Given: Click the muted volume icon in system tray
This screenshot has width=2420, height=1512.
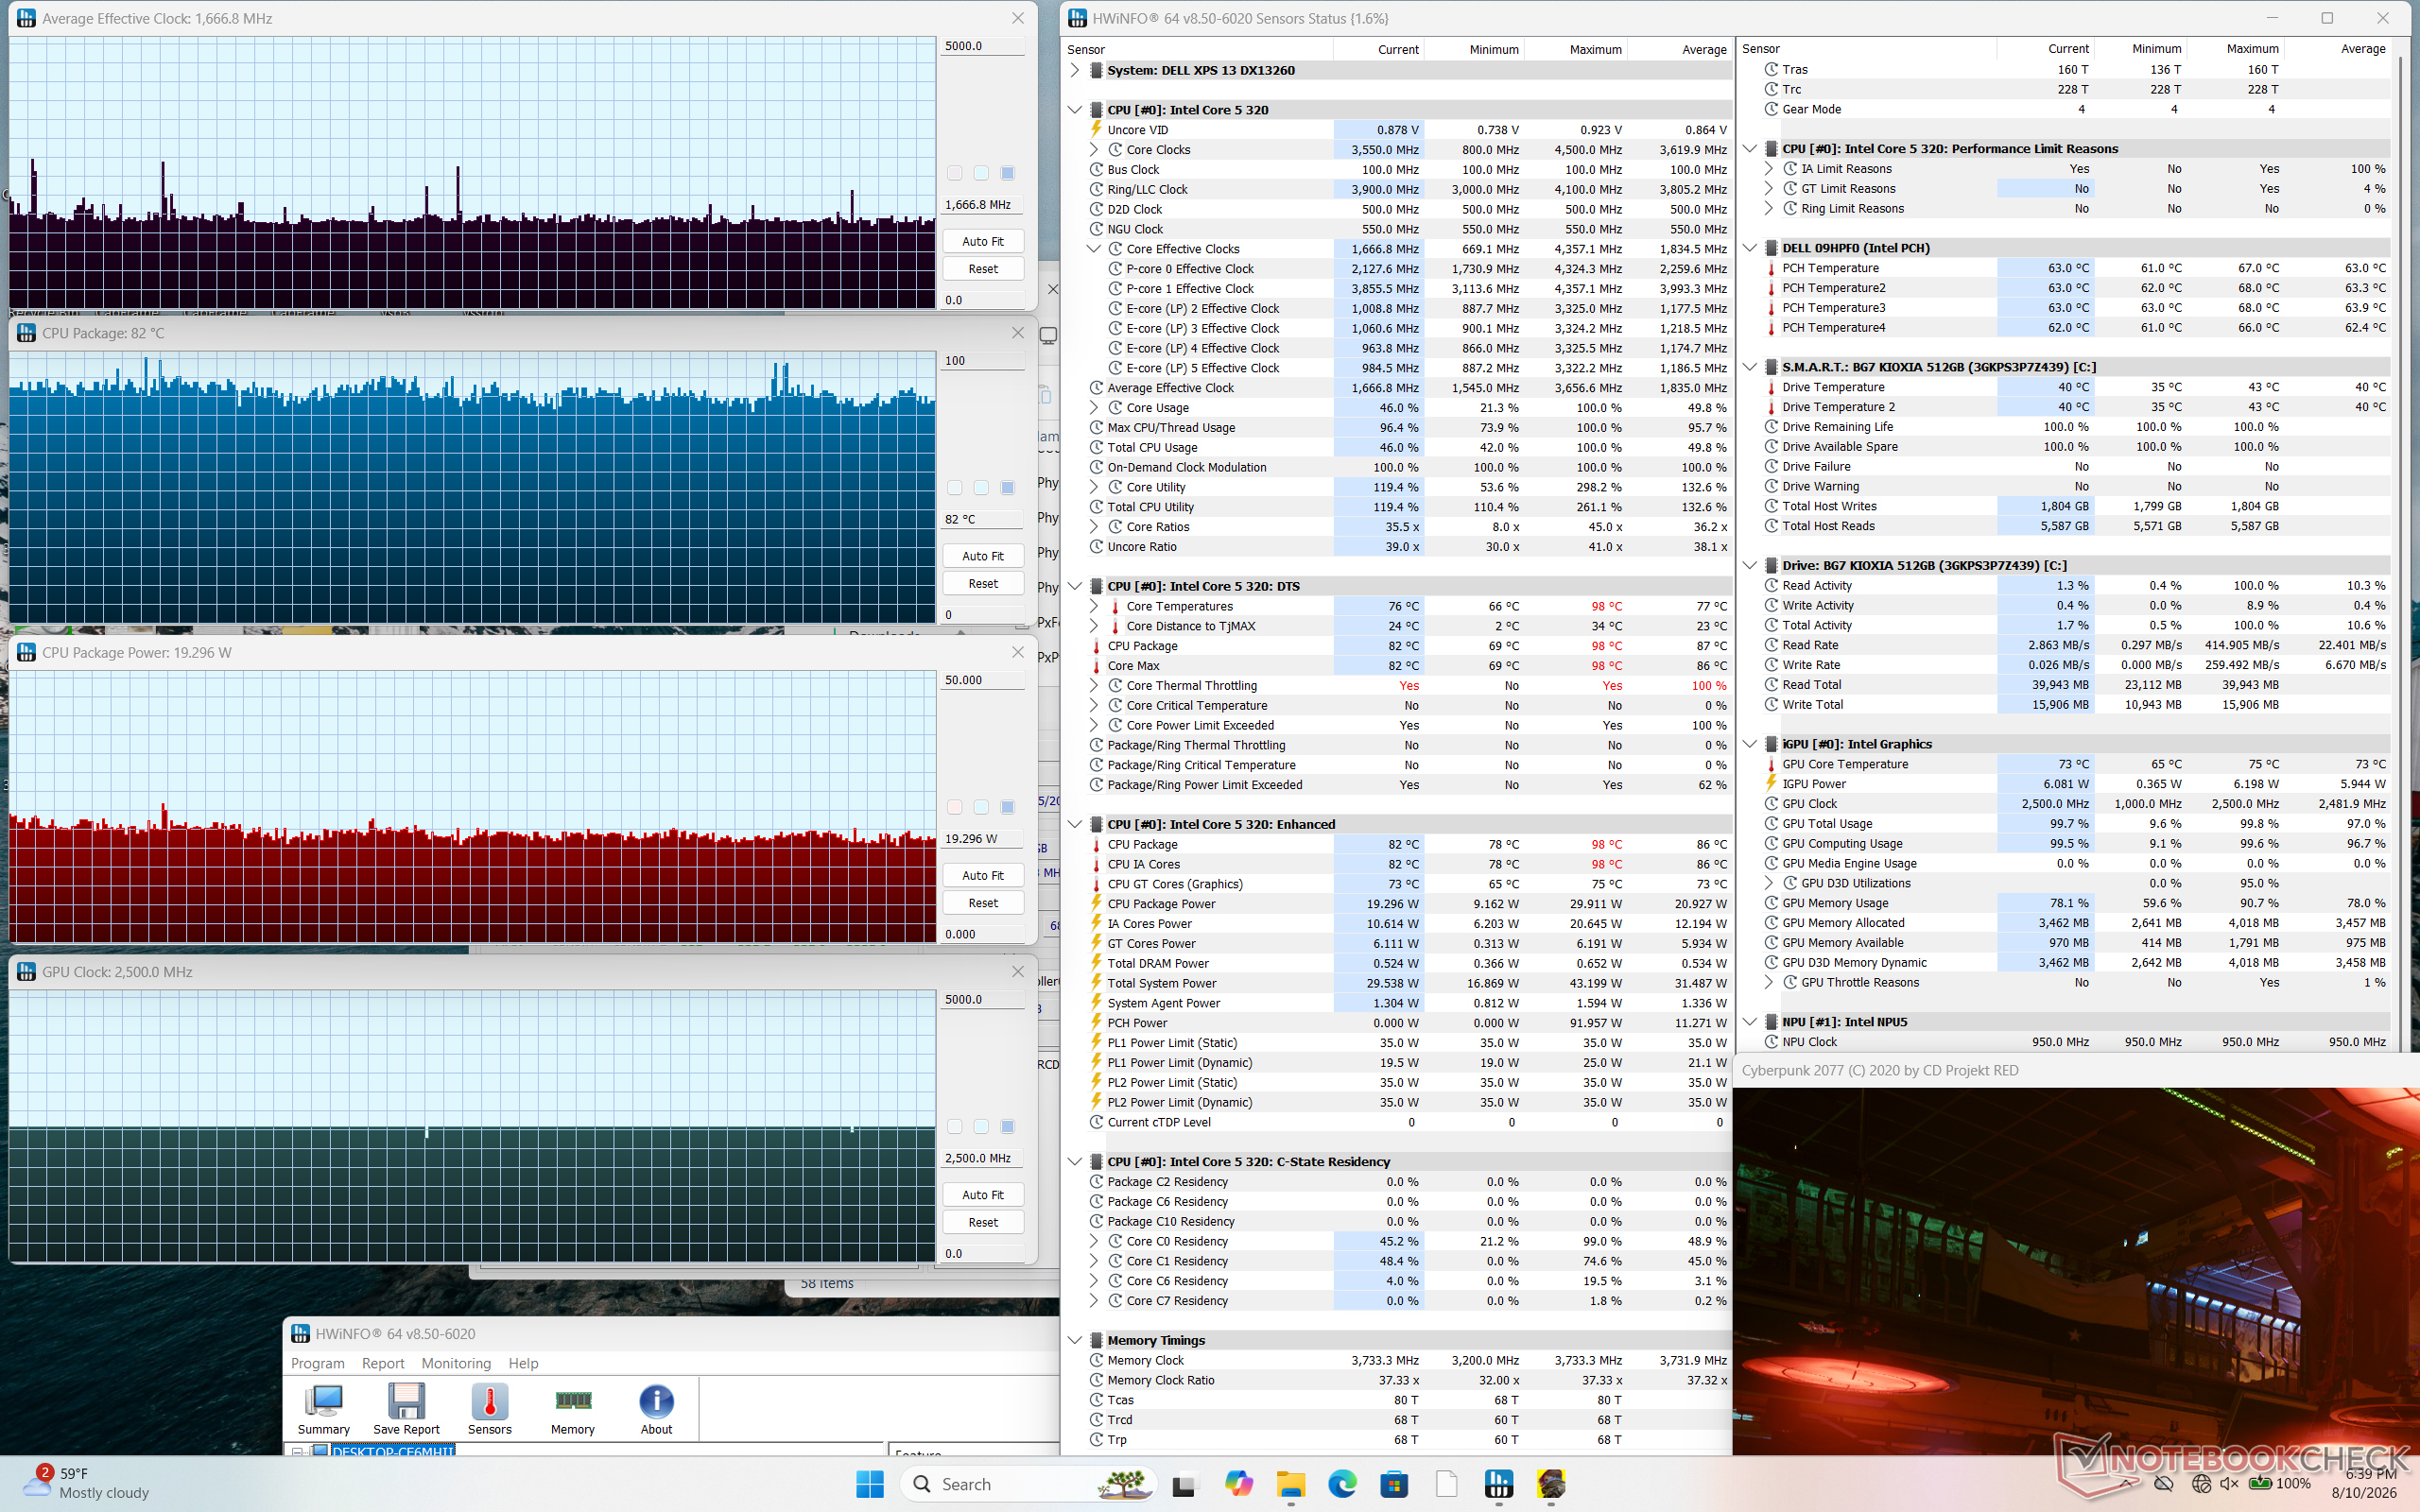Looking at the screenshot, I should pyautogui.click(x=2229, y=1484).
